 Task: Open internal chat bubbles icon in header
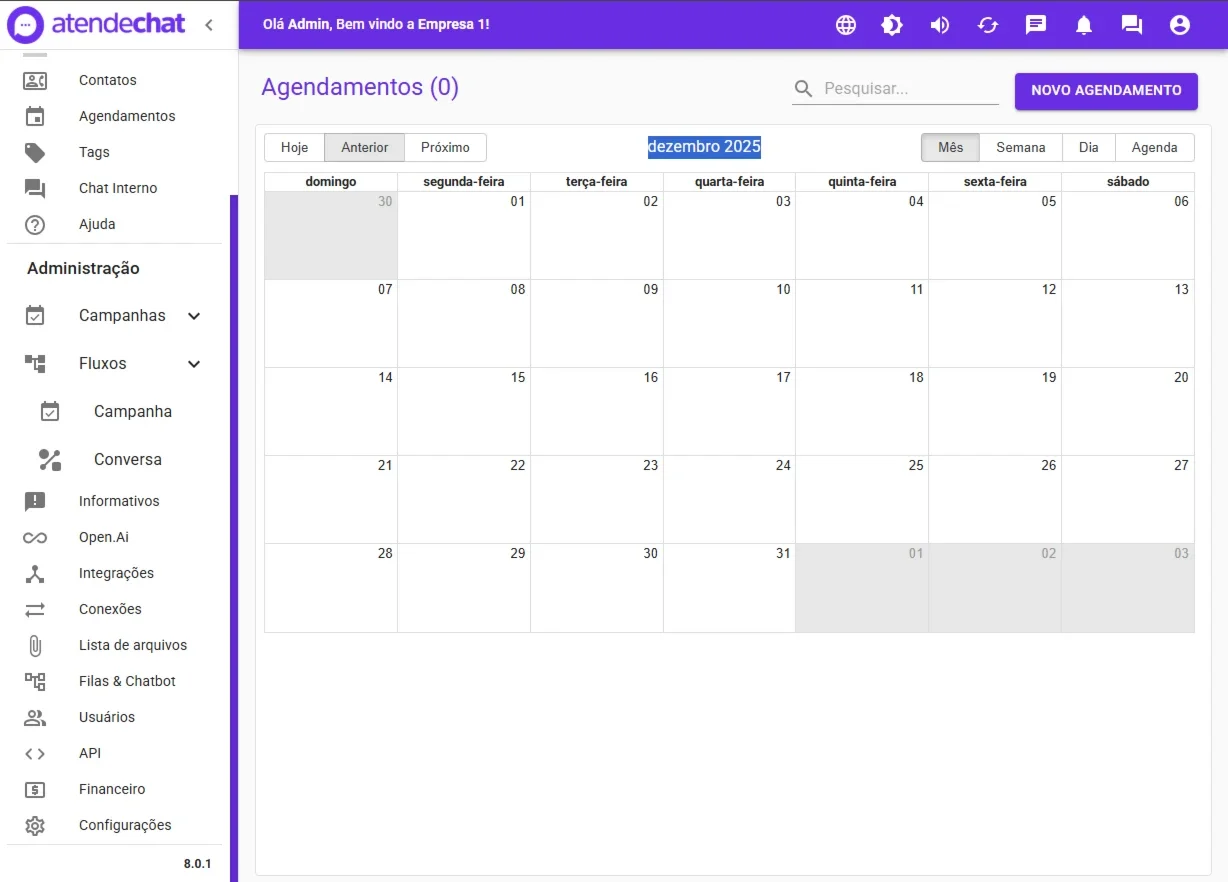click(1132, 25)
